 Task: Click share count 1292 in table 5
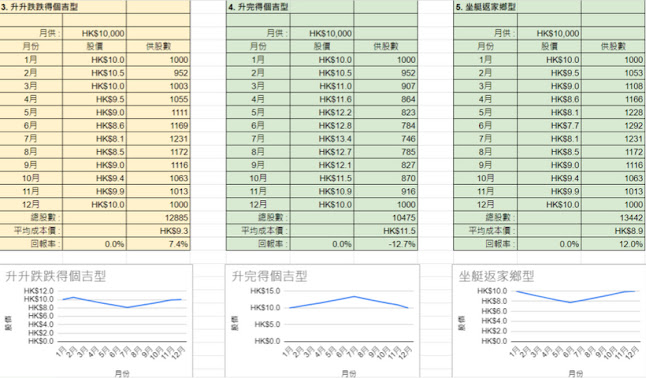click(x=613, y=126)
